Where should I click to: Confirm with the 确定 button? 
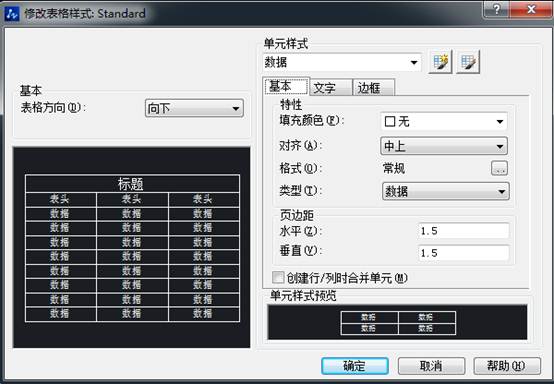355,366
